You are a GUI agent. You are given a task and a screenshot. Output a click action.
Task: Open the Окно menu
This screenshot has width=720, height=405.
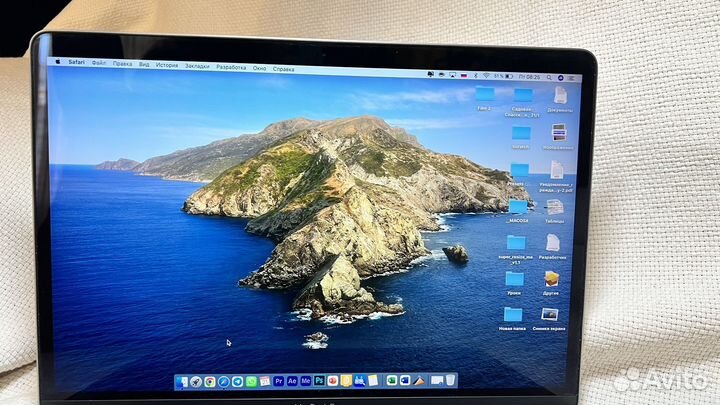click(x=259, y=68)
